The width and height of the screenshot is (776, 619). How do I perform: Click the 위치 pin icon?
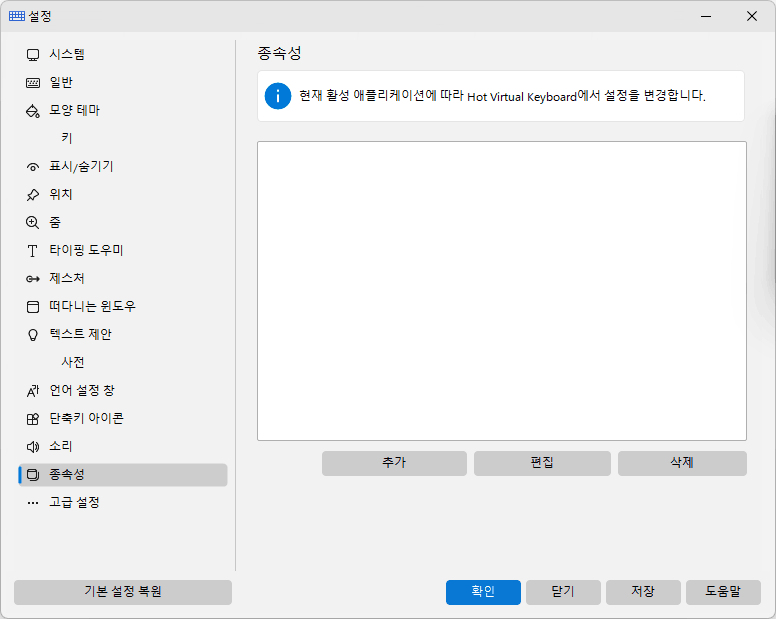click(x=33, y=195)
